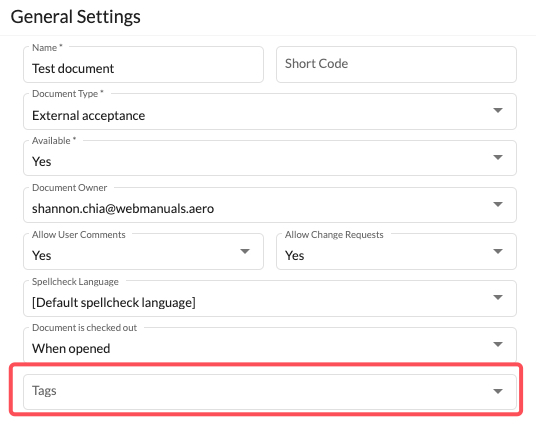This screenshot has height=428, width=536.
Task: Open the Document is checked out dropdown
Action: (x=270, y=345)
